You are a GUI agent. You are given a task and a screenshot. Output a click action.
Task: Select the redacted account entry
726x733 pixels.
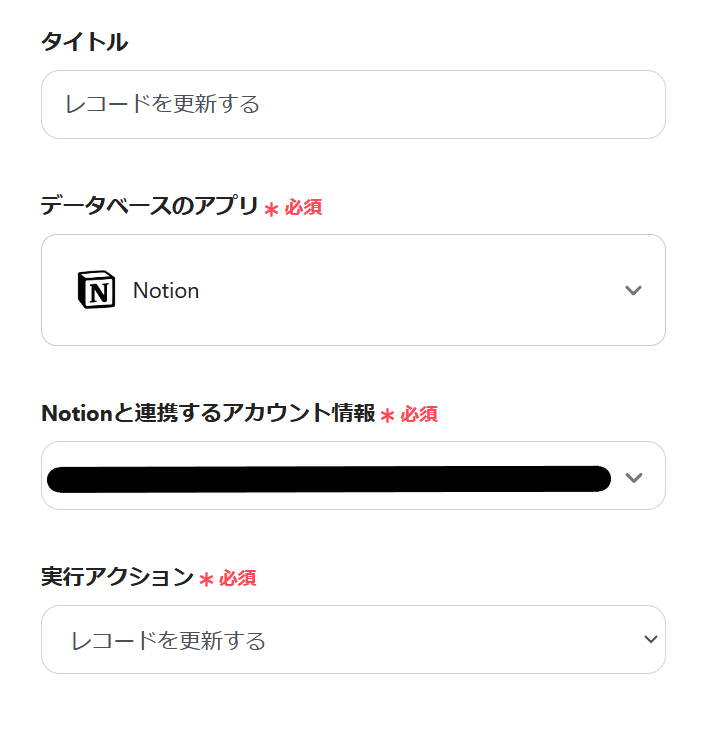(x=328, y=478)
